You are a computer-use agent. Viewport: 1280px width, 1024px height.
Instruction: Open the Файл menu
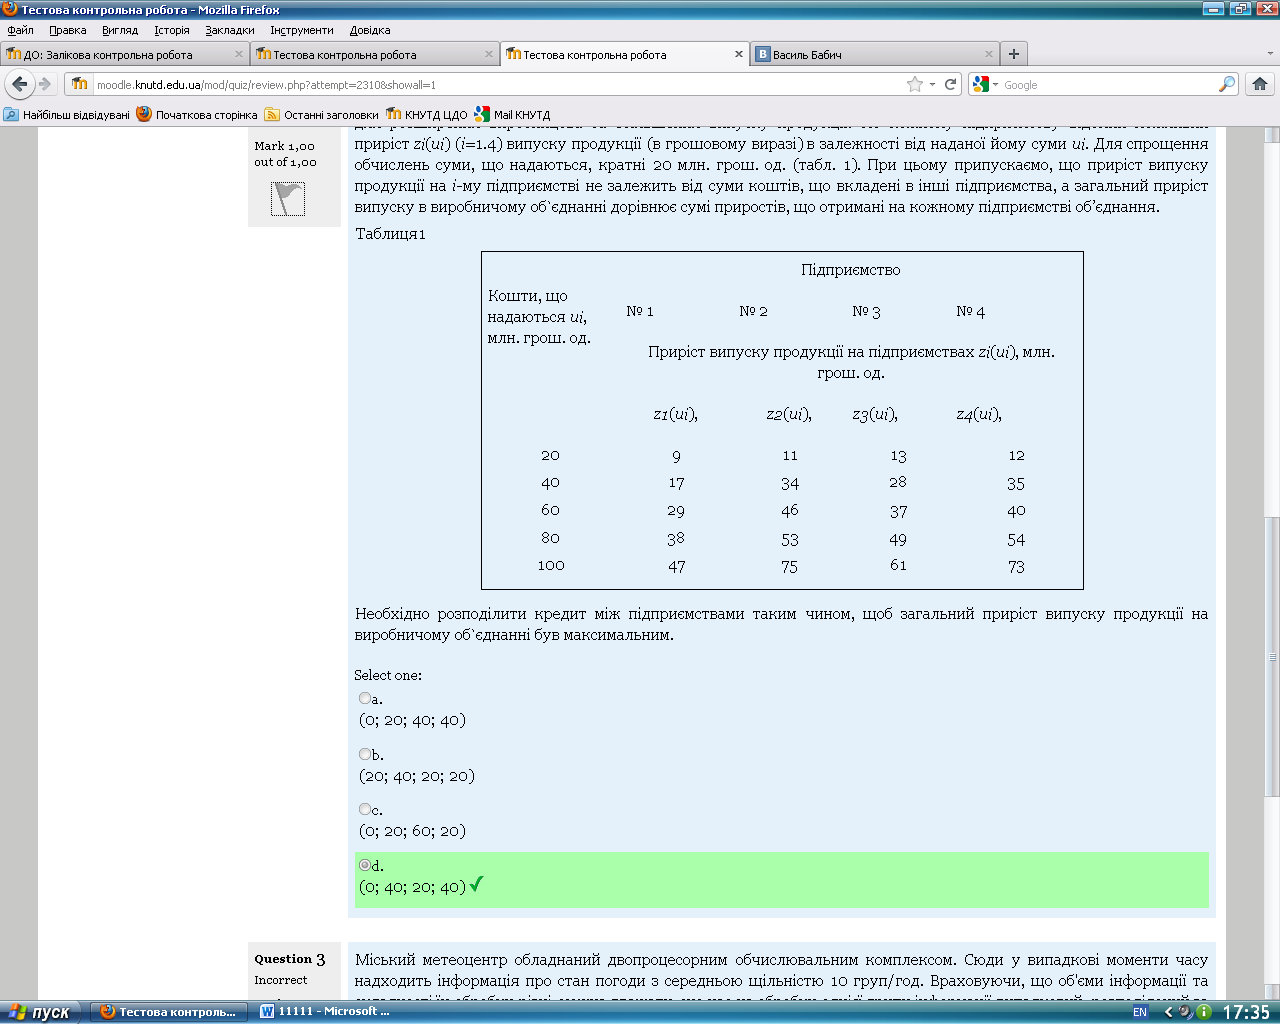click(x=20, y=30)
